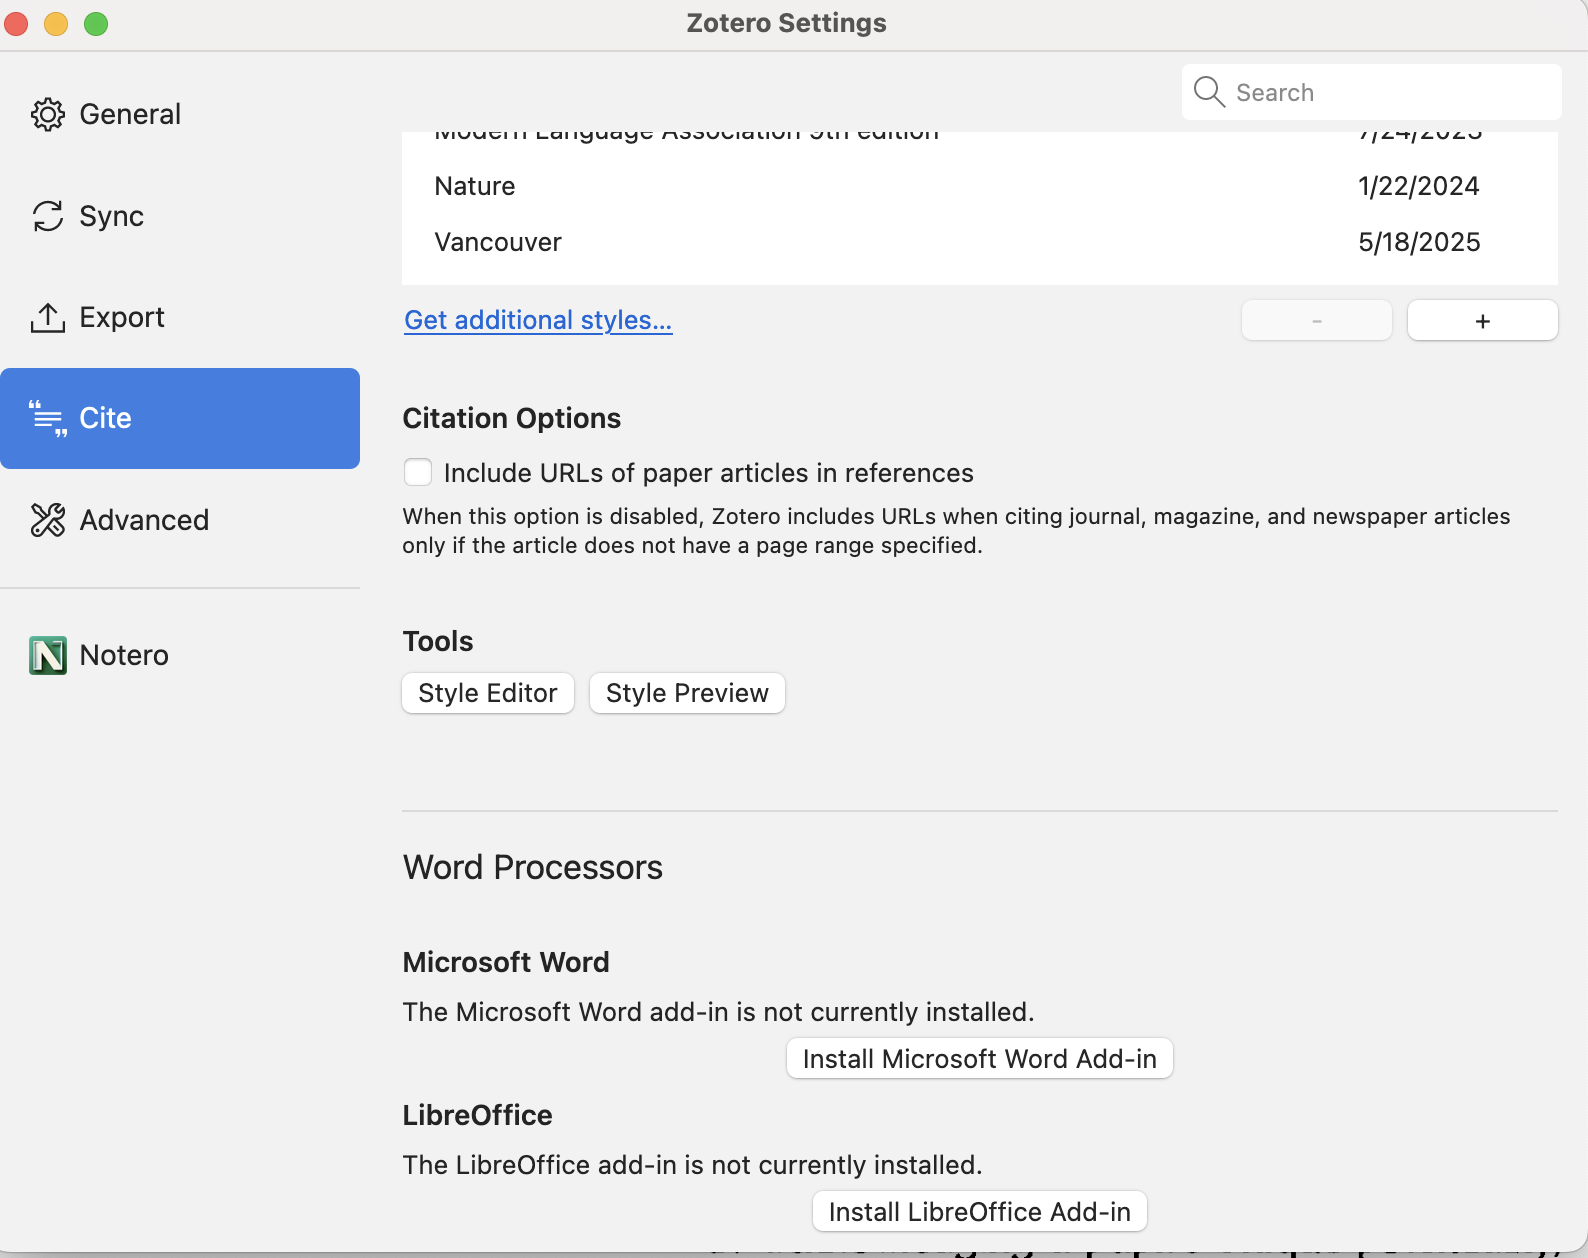Click the green zoom window button
The height and width of the screenshot is (1258, 1588).
point(96,23)
